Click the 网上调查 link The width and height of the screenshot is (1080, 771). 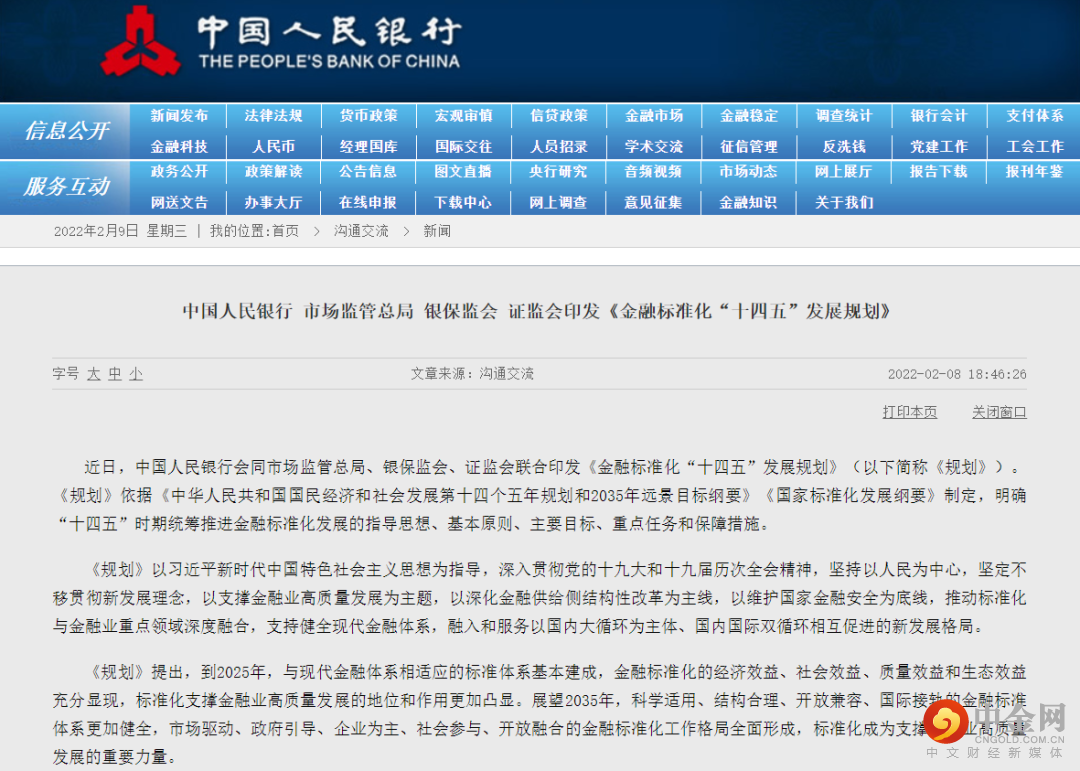point(559,203)
